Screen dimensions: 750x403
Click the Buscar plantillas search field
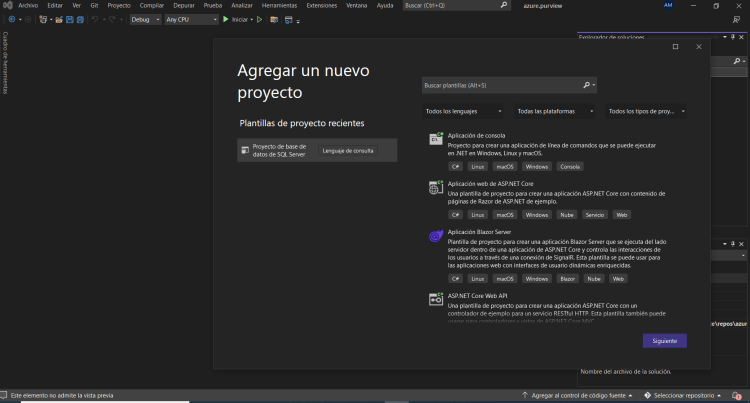500,85
